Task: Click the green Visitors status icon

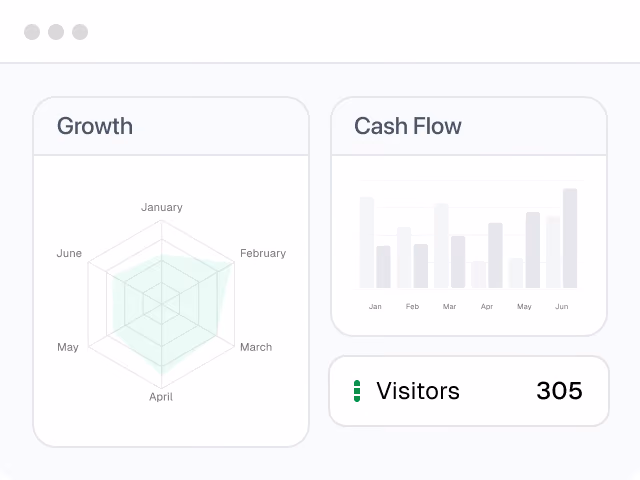Action: pyautogui.click(x=357, y=391)
